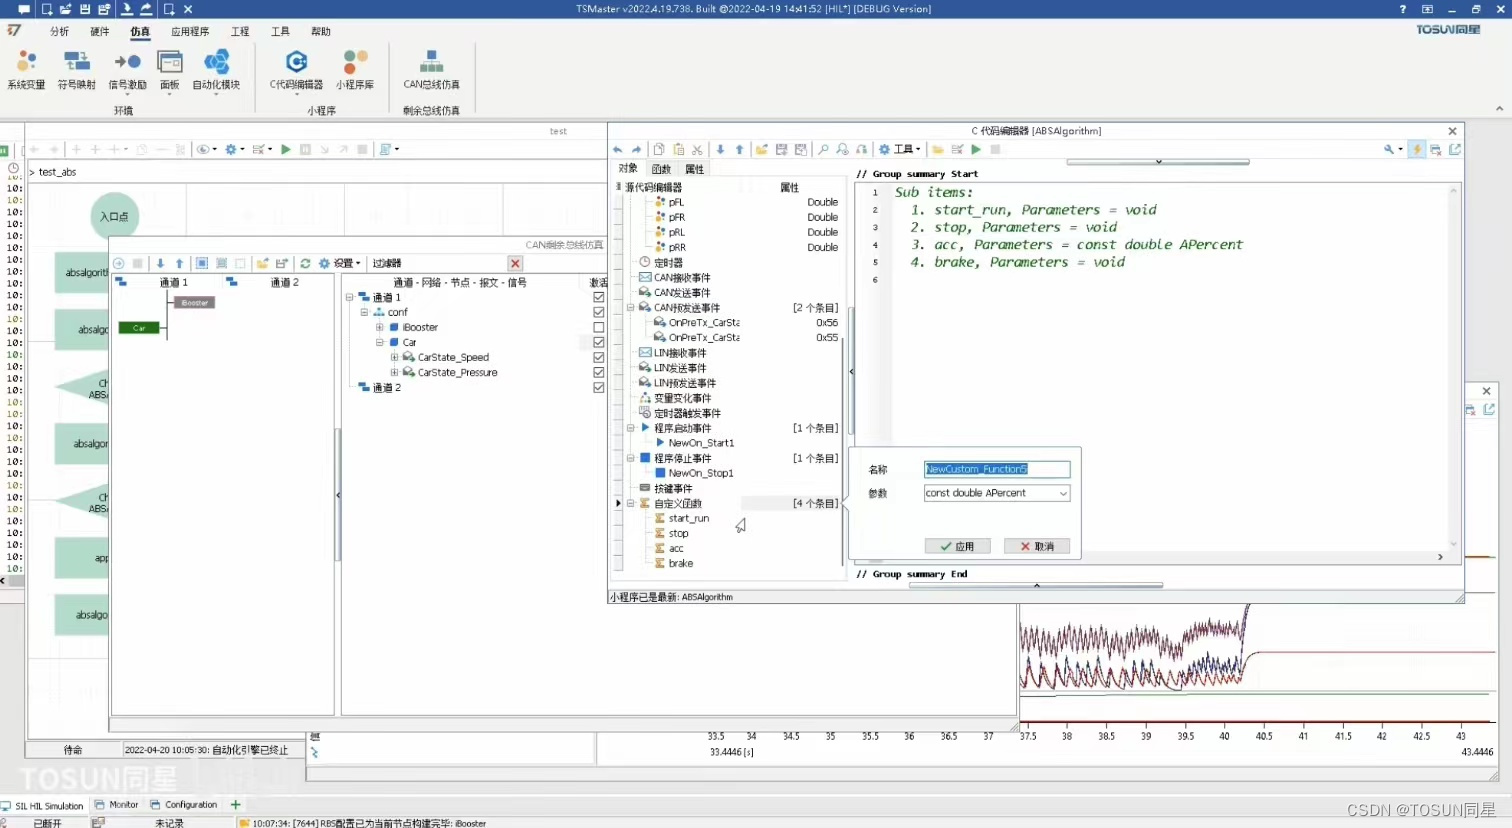Select the acc custom function in tree
Image resolution: width=1512 pixels, height=828 pixels.
[675, 548]
